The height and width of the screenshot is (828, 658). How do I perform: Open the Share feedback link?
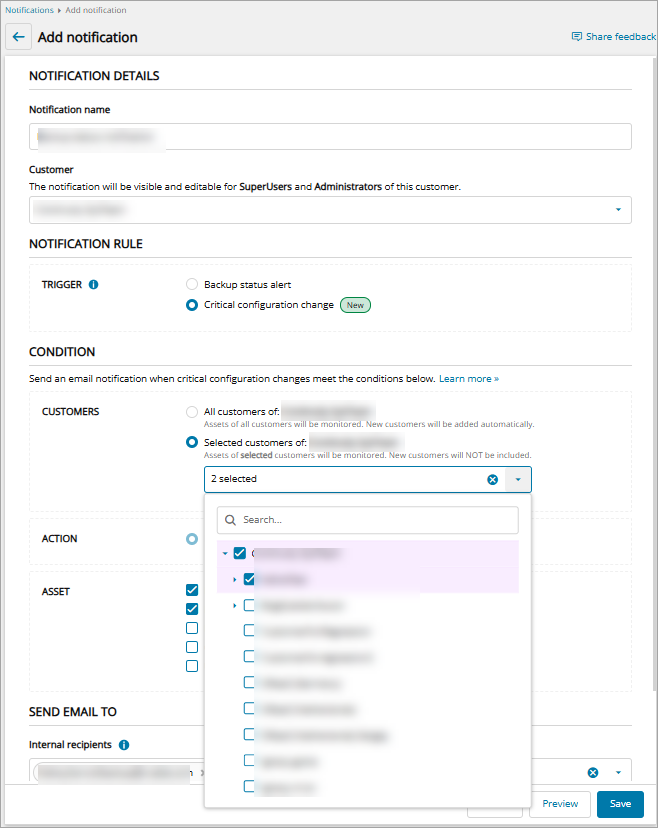pos(613,37)
